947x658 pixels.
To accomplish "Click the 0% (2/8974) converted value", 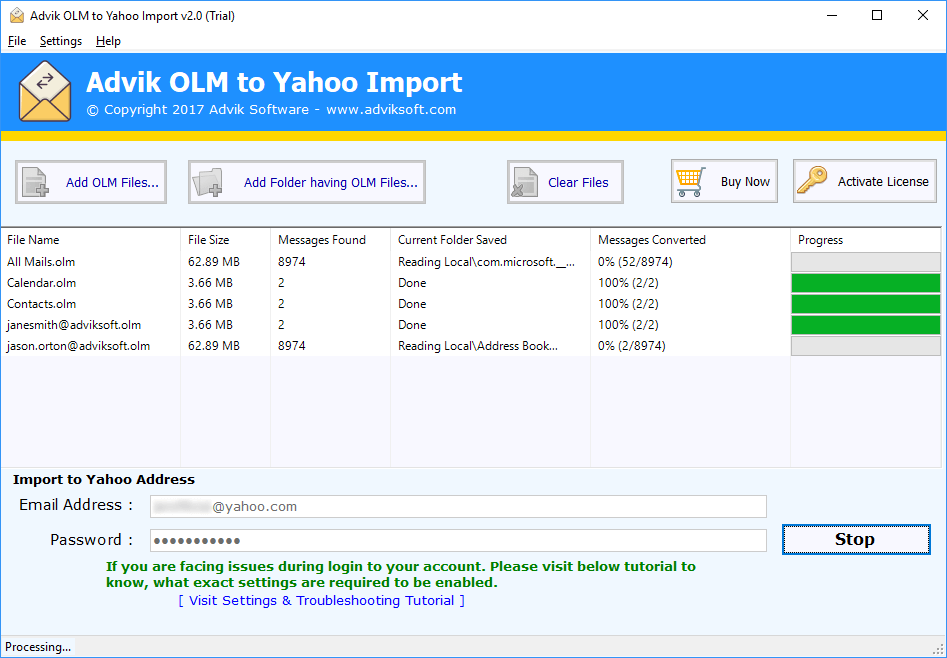I will point(632,346).
